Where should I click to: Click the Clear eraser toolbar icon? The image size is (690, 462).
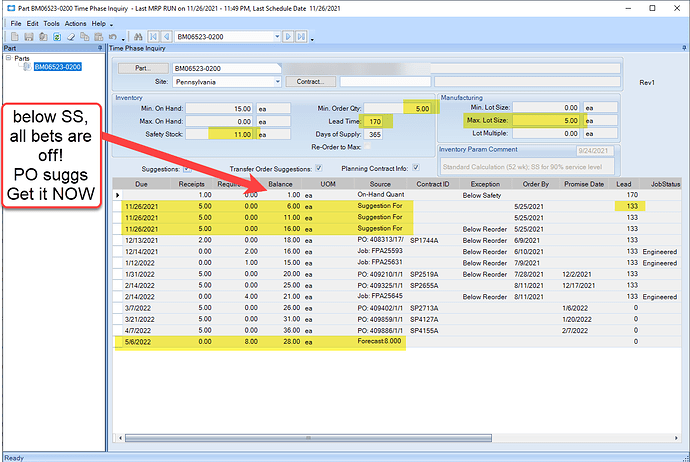click(71, 37)
